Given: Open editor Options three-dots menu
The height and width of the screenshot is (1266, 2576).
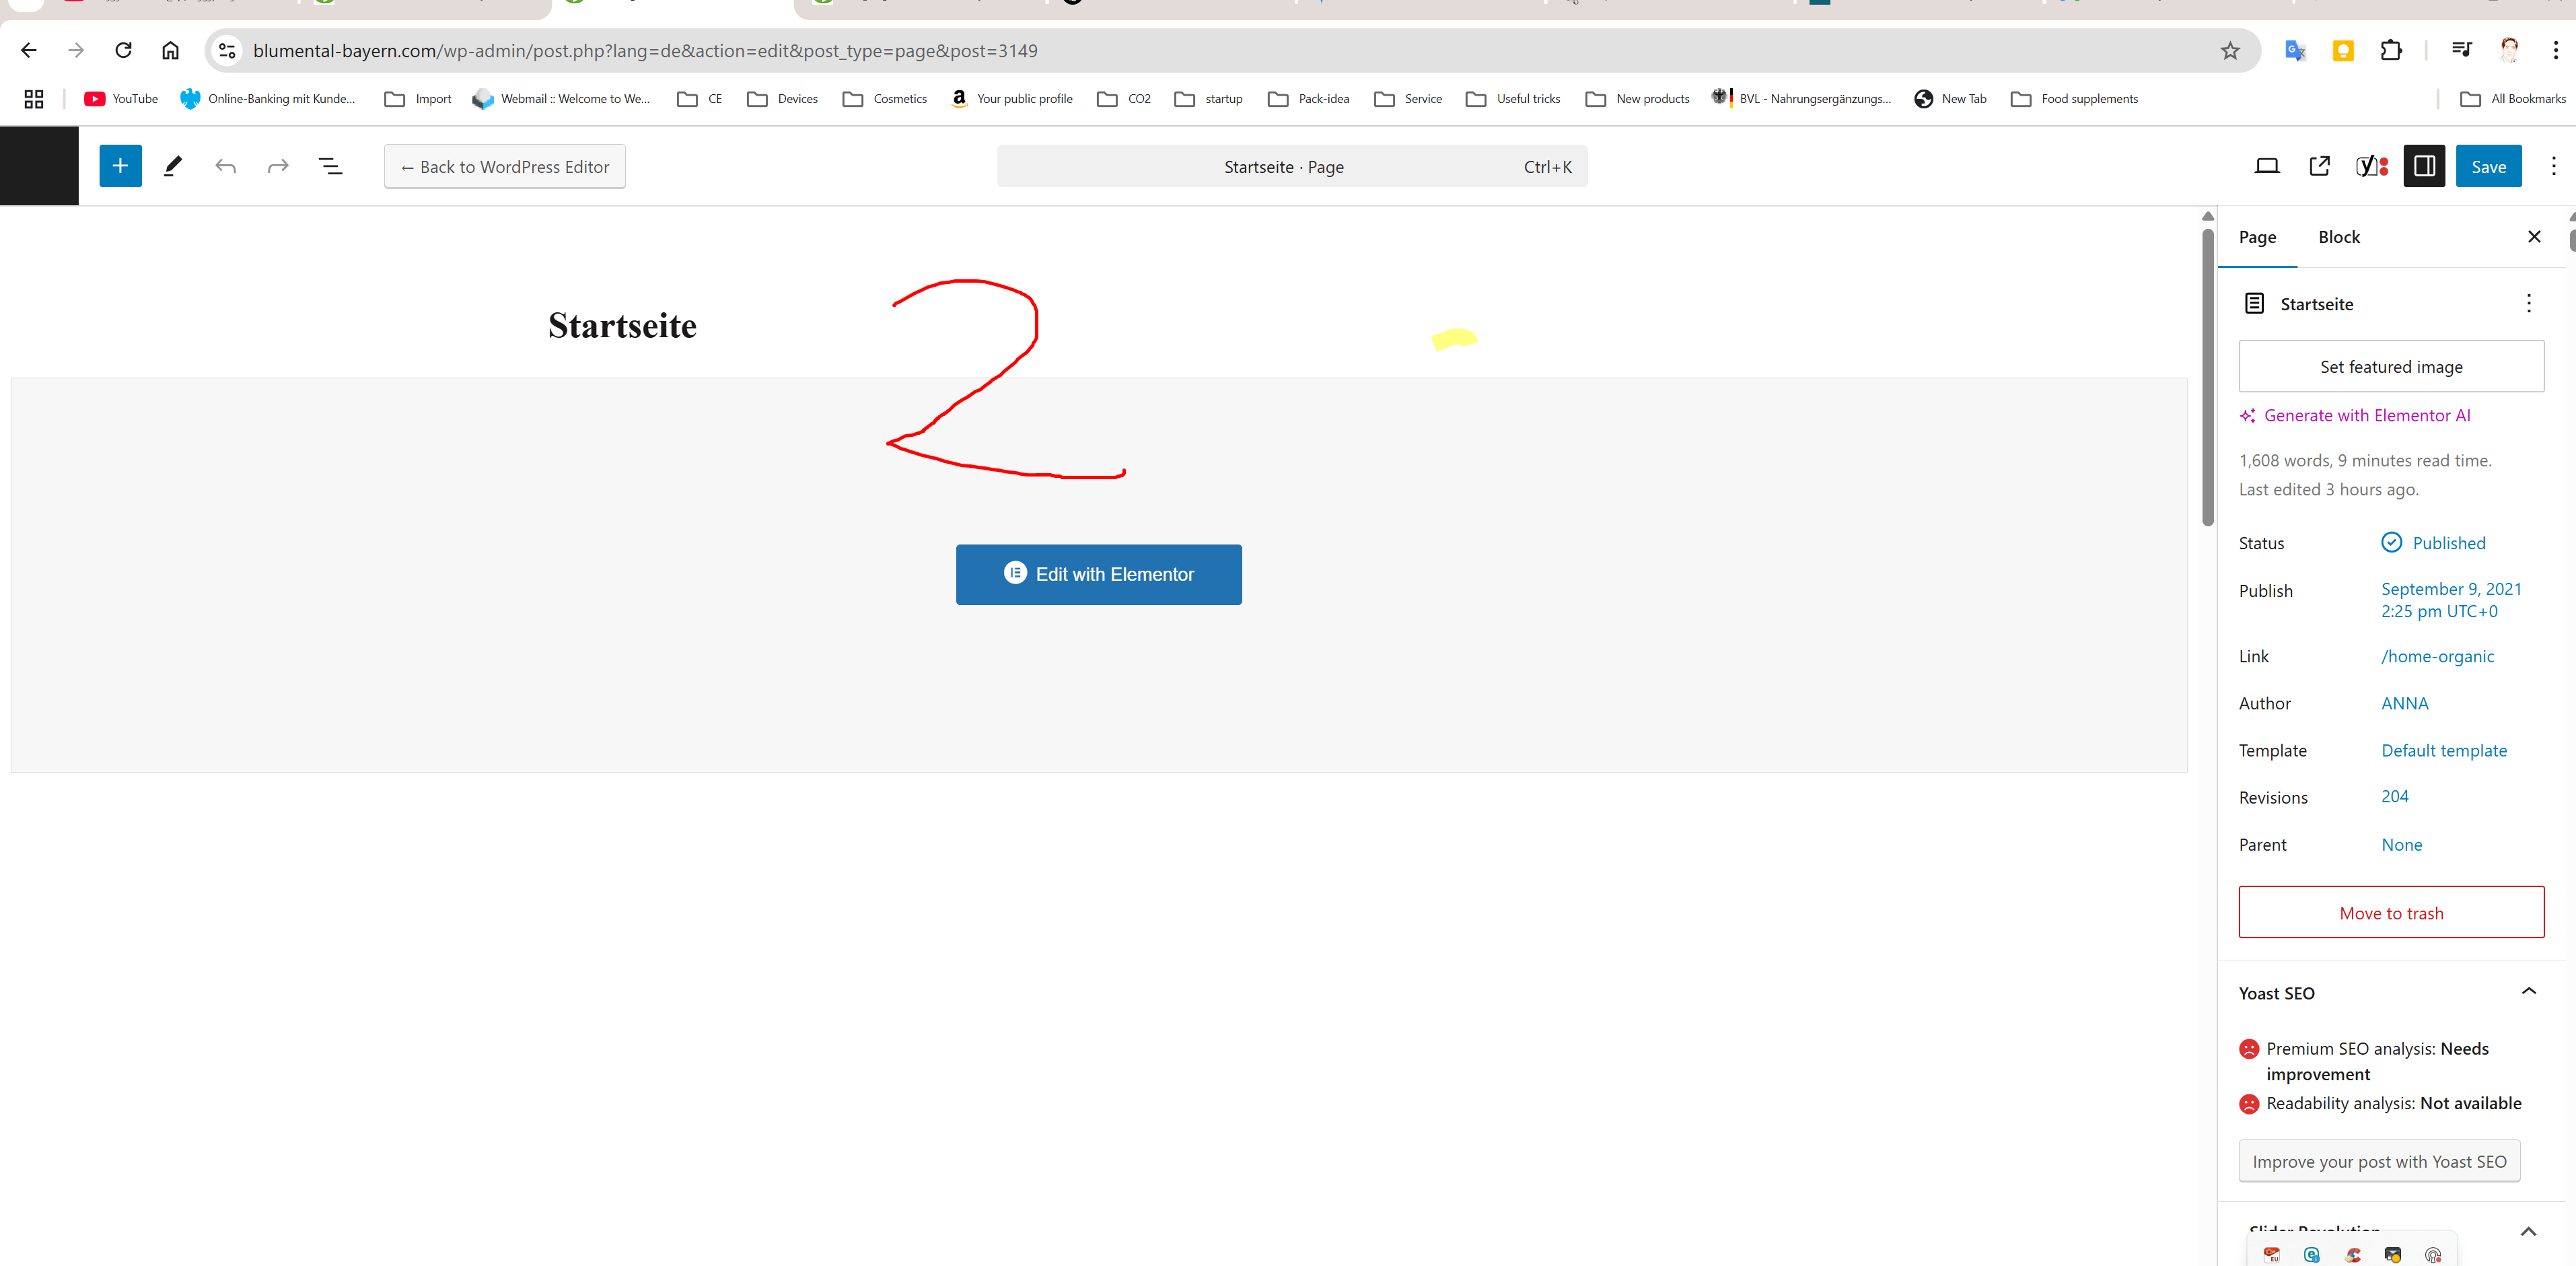Looking at the screenshot, I should (x=2552, y=166).
